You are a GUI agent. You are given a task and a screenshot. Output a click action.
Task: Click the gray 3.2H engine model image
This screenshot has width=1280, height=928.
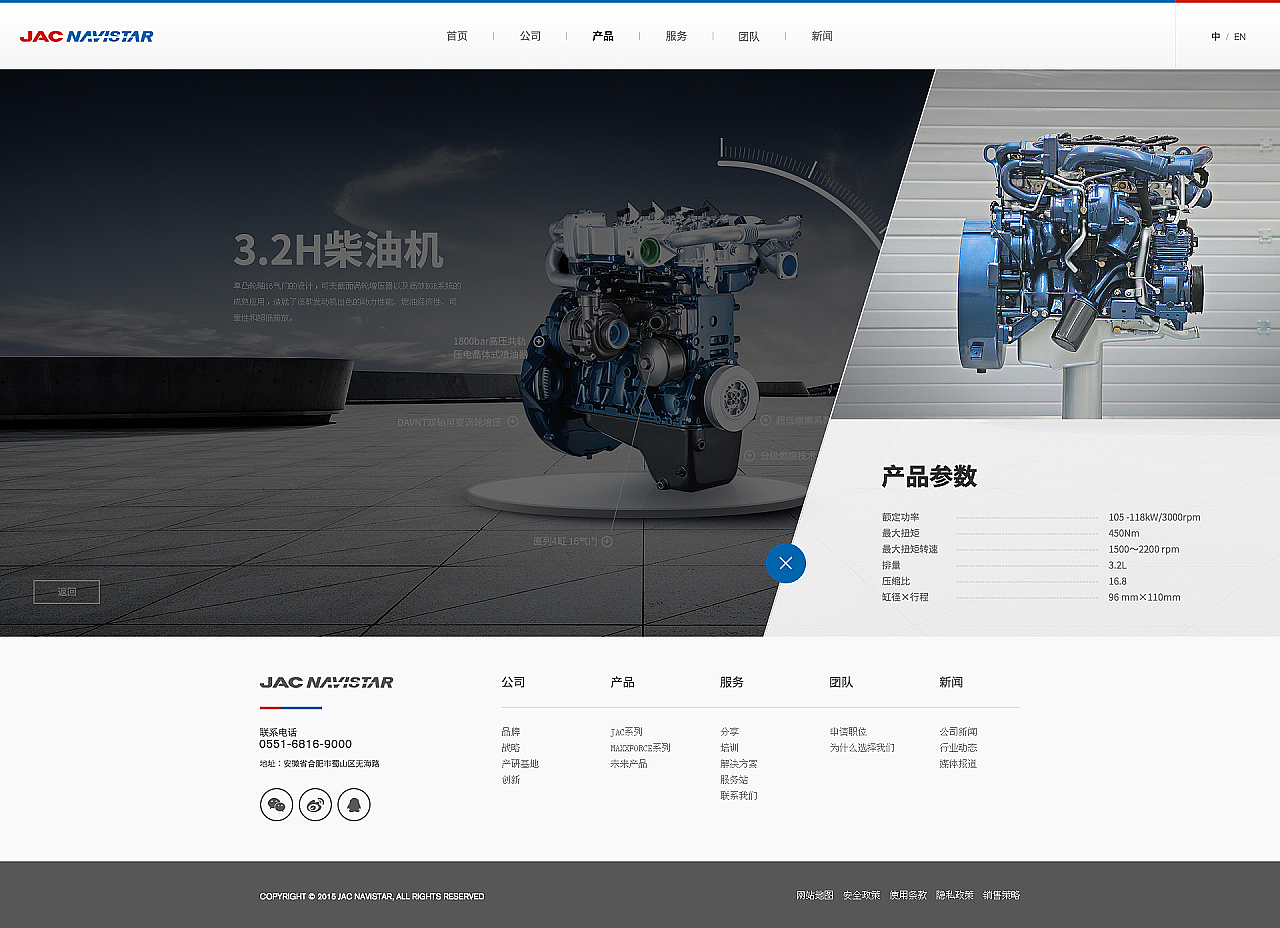660,345
